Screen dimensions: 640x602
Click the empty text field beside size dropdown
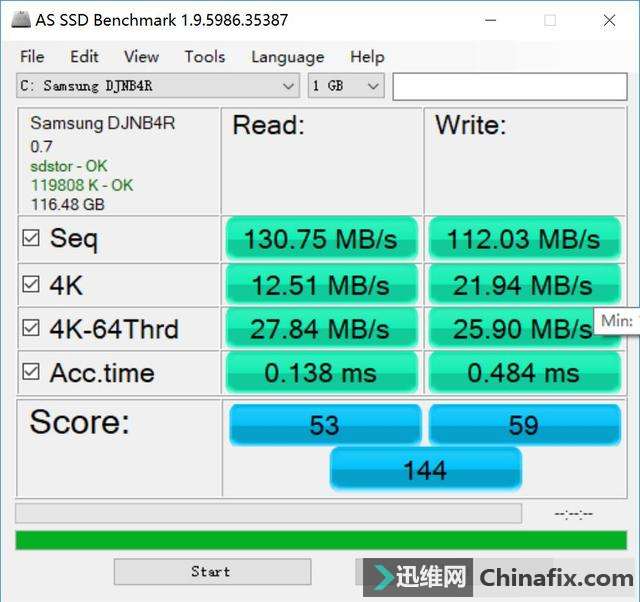click(x=510, y=87)
